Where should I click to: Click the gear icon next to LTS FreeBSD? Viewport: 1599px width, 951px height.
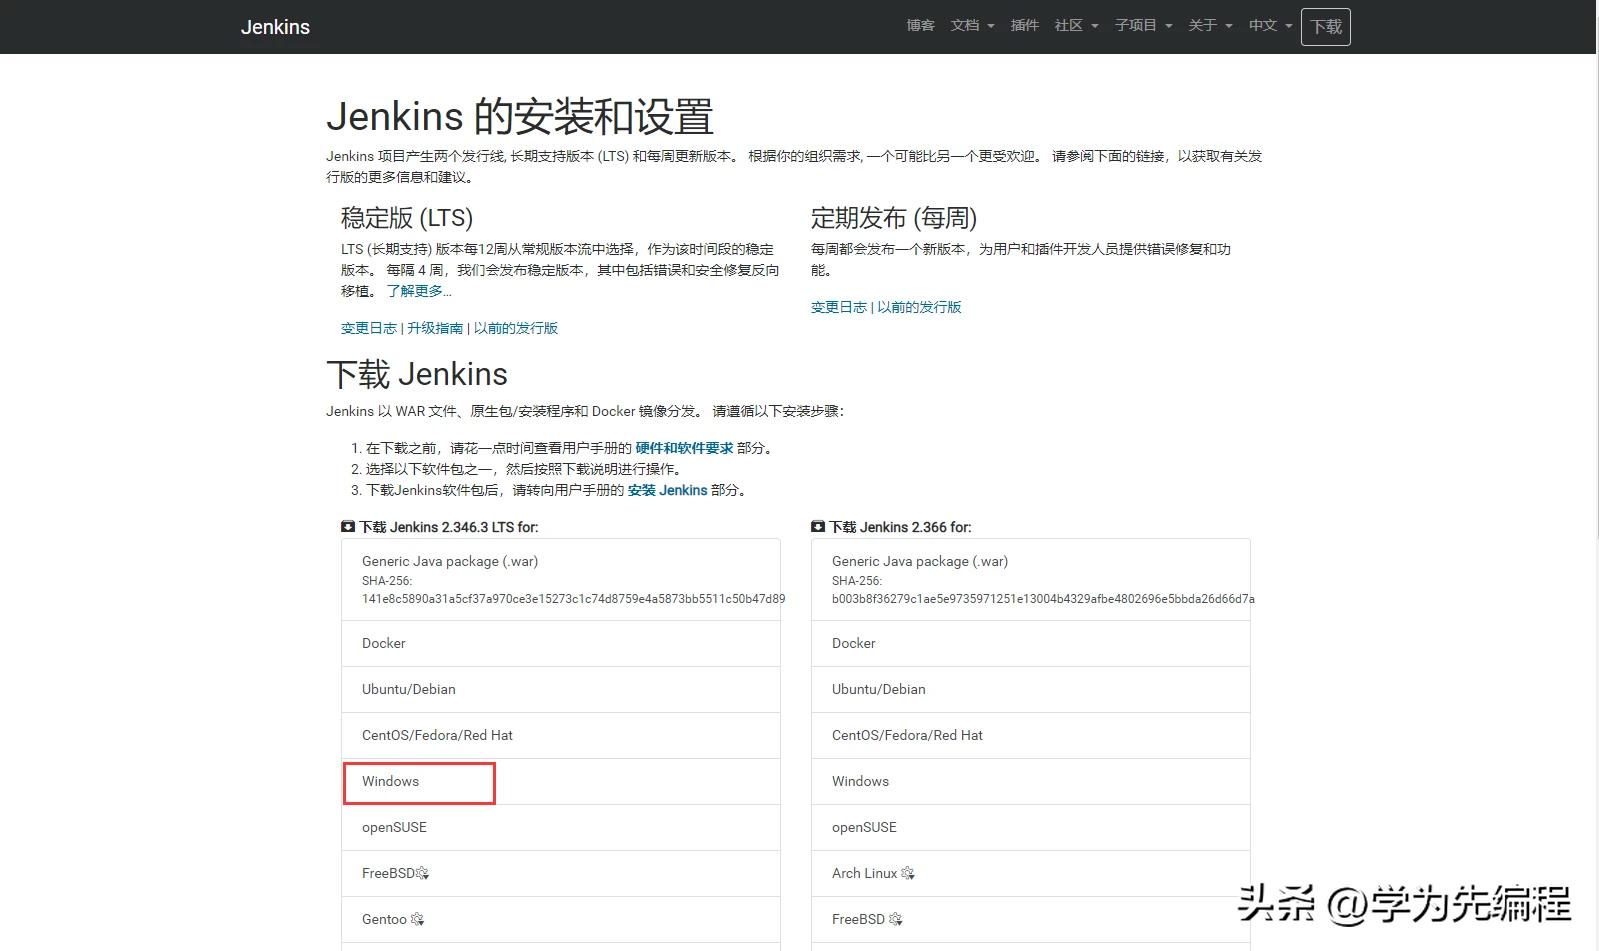423,873
